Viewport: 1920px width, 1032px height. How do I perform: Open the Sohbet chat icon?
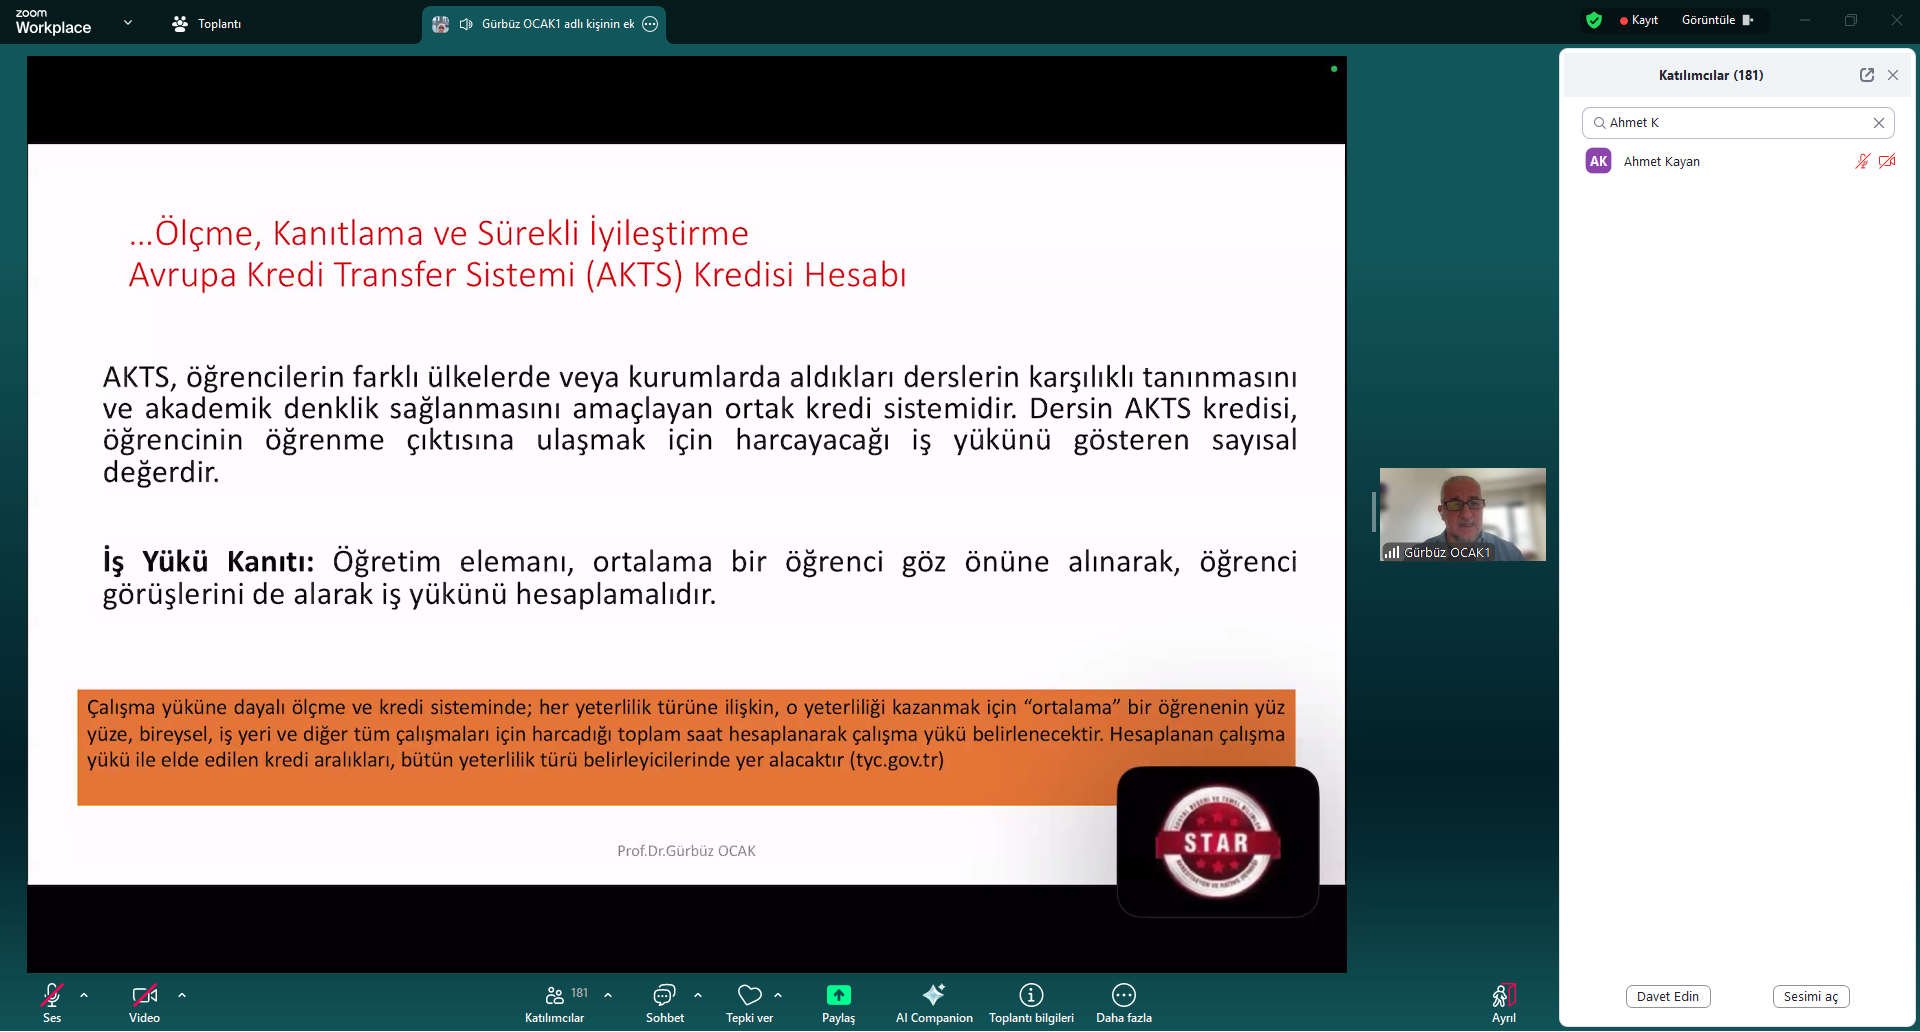(x=664, y=995)
